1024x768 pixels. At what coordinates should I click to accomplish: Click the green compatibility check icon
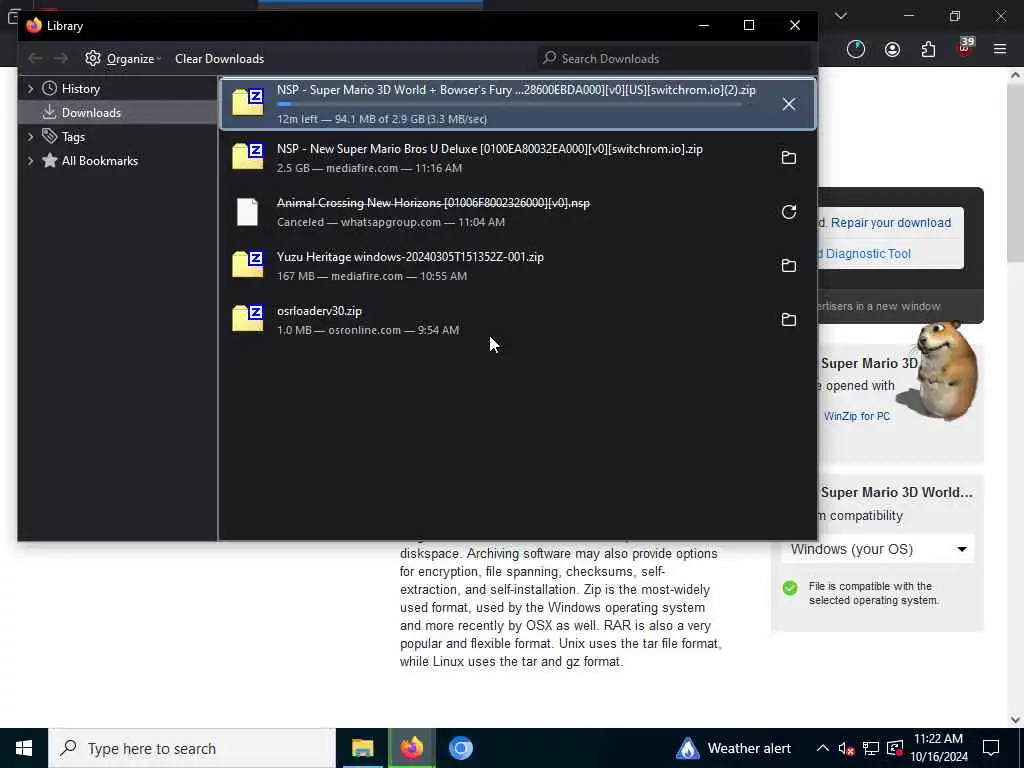[790, 588]
